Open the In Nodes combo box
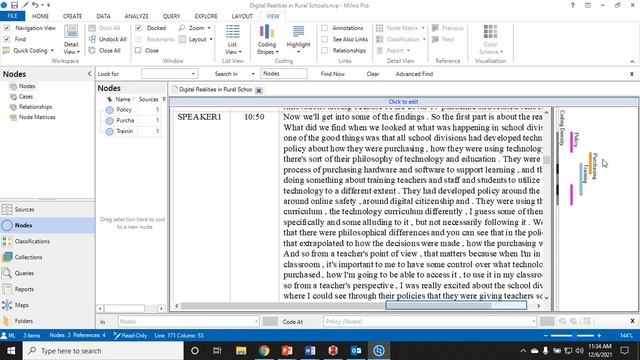Screen dimensions: 640x360 point(189,321)
